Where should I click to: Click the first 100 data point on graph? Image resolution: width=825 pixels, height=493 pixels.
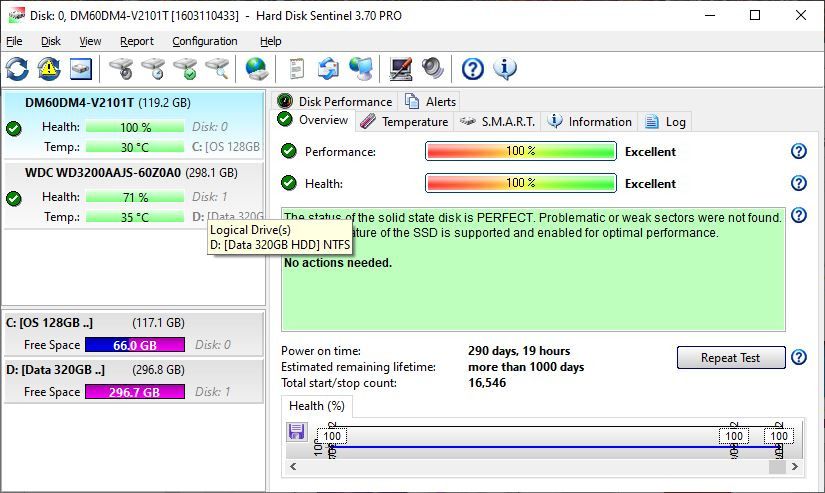pos(331,436)
